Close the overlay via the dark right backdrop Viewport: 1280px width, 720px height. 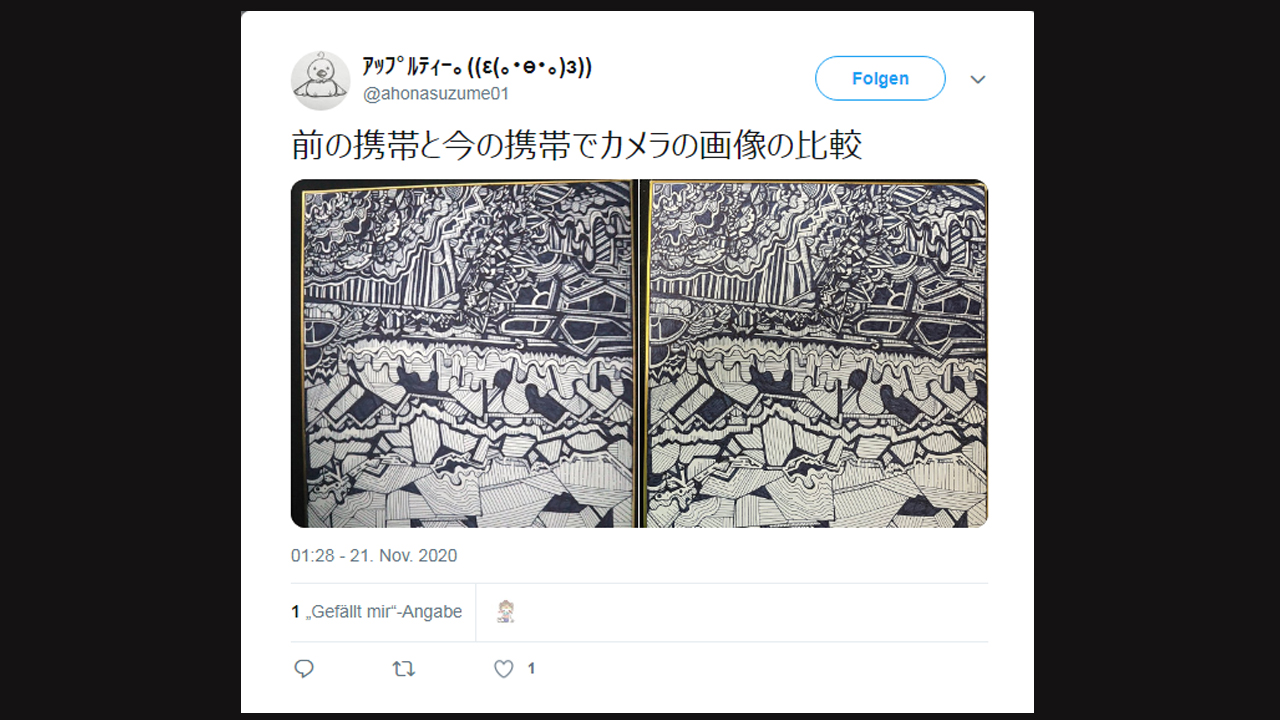point(1157,360)
